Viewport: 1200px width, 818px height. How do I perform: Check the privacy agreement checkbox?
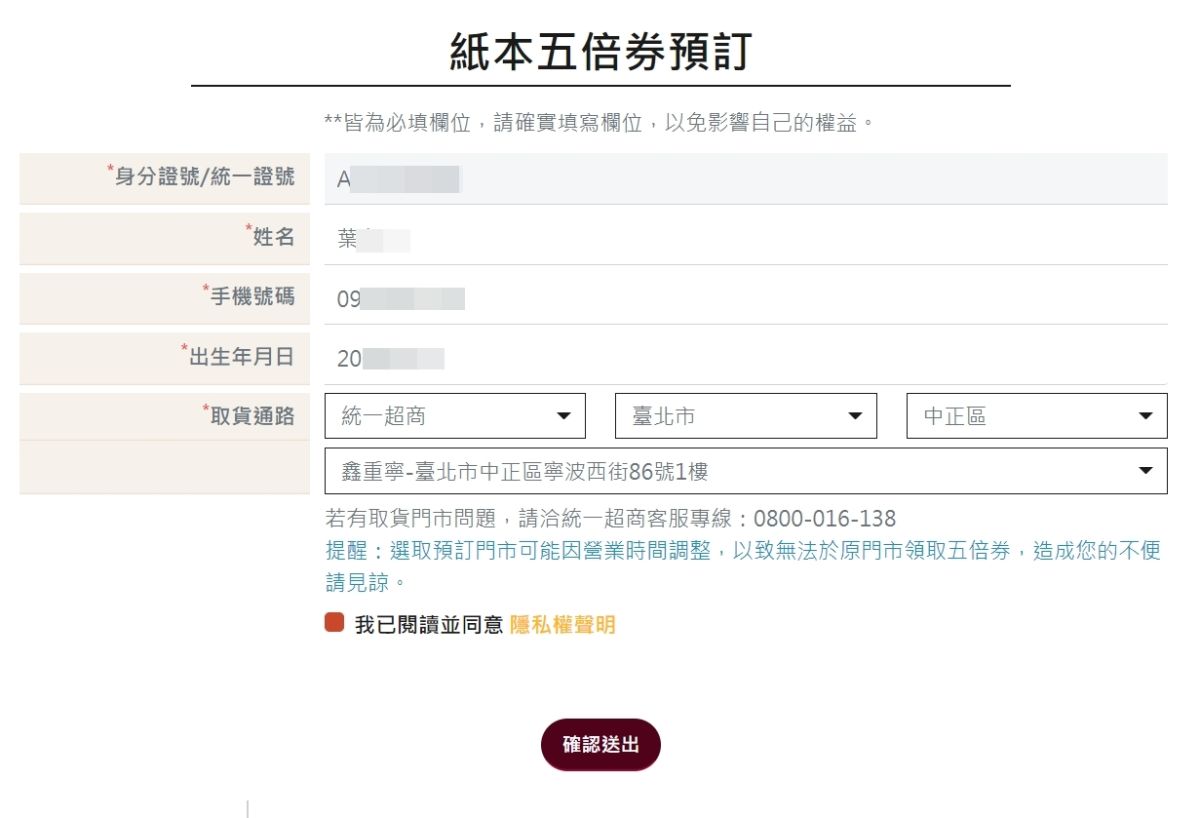click(x=334, y=623)
